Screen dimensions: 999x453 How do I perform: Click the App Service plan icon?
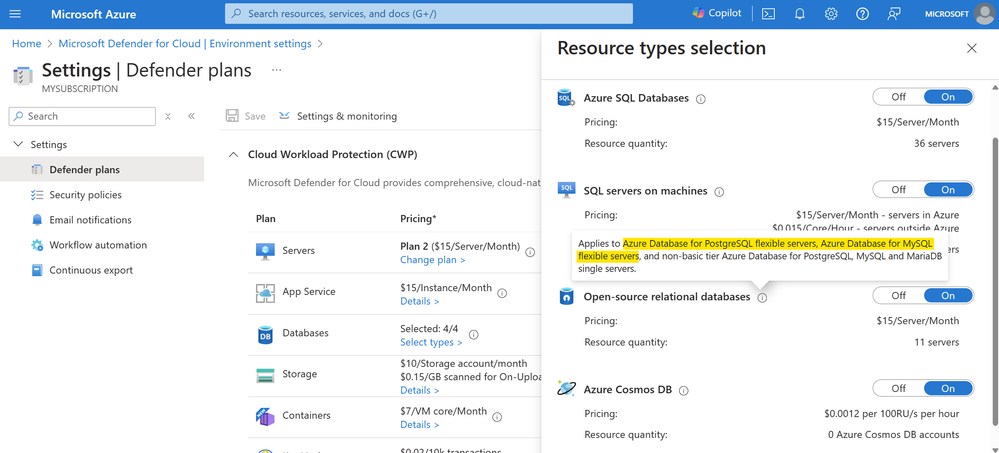point(265,292)
